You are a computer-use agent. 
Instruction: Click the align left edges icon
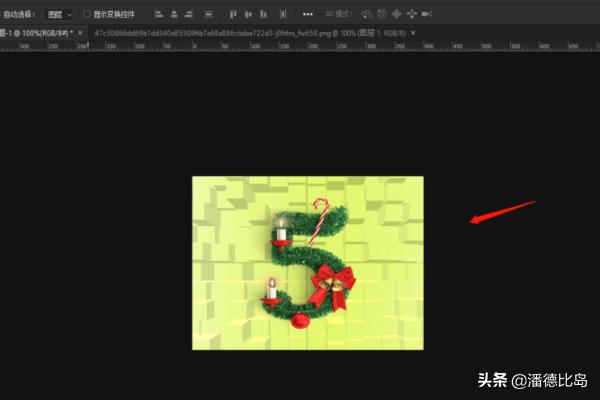click(160, 14)
